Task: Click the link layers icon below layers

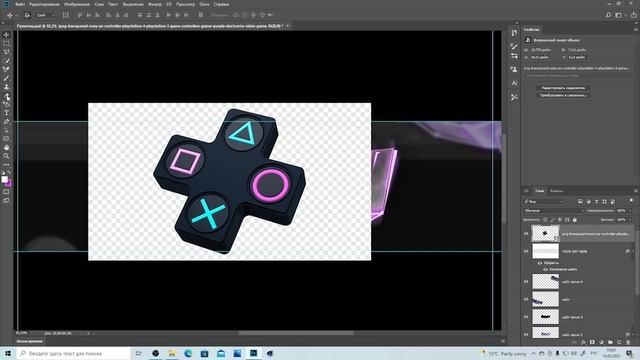Action: pyautogui.click(x=574, y=342)
